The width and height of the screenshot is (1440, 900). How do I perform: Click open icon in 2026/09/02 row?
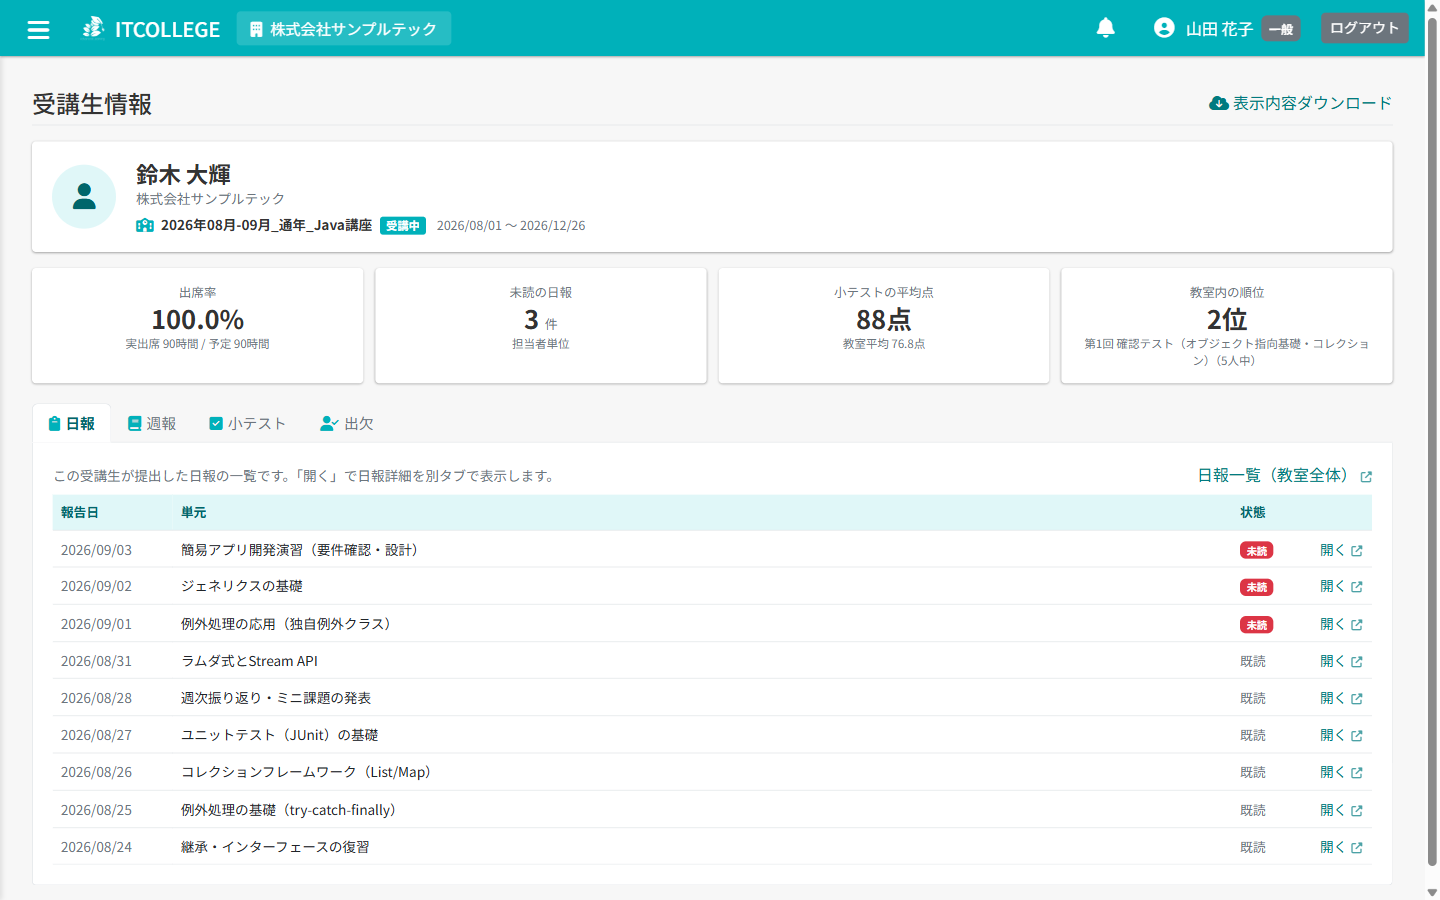click(1357, 587)
